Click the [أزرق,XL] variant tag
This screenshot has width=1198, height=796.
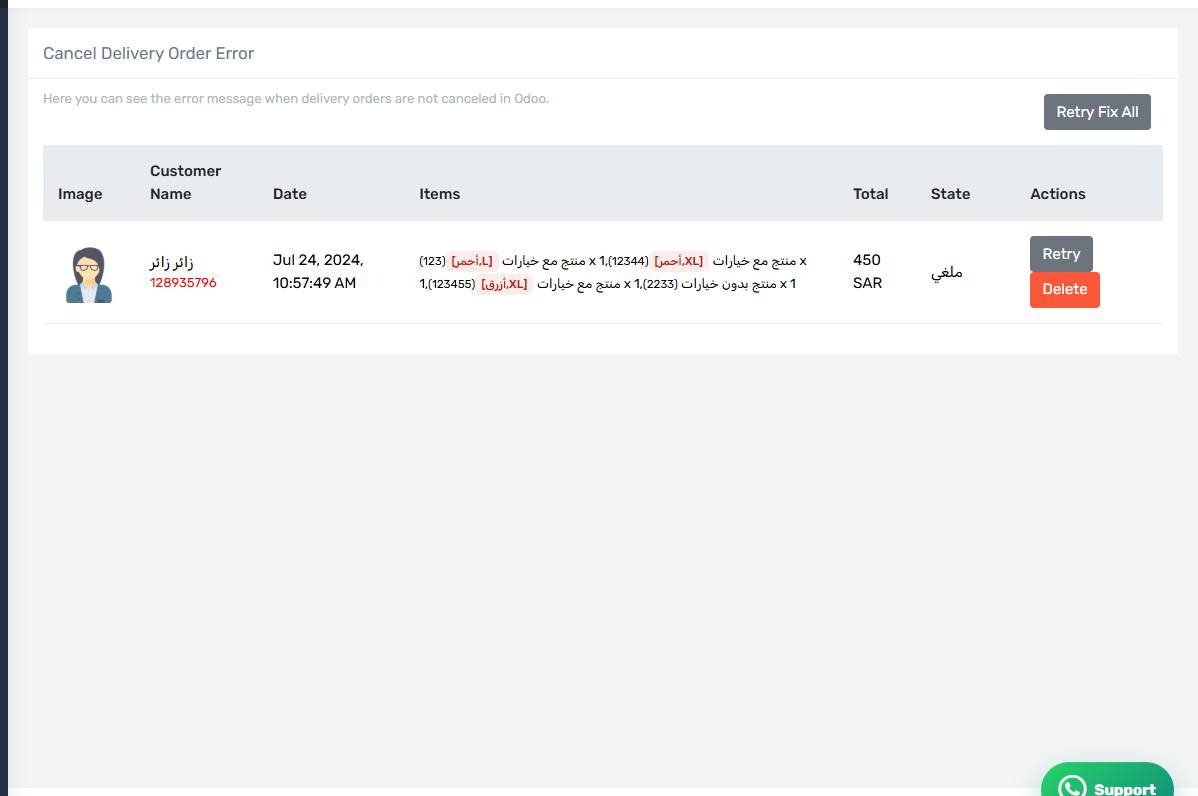click(x=504, y=284)
